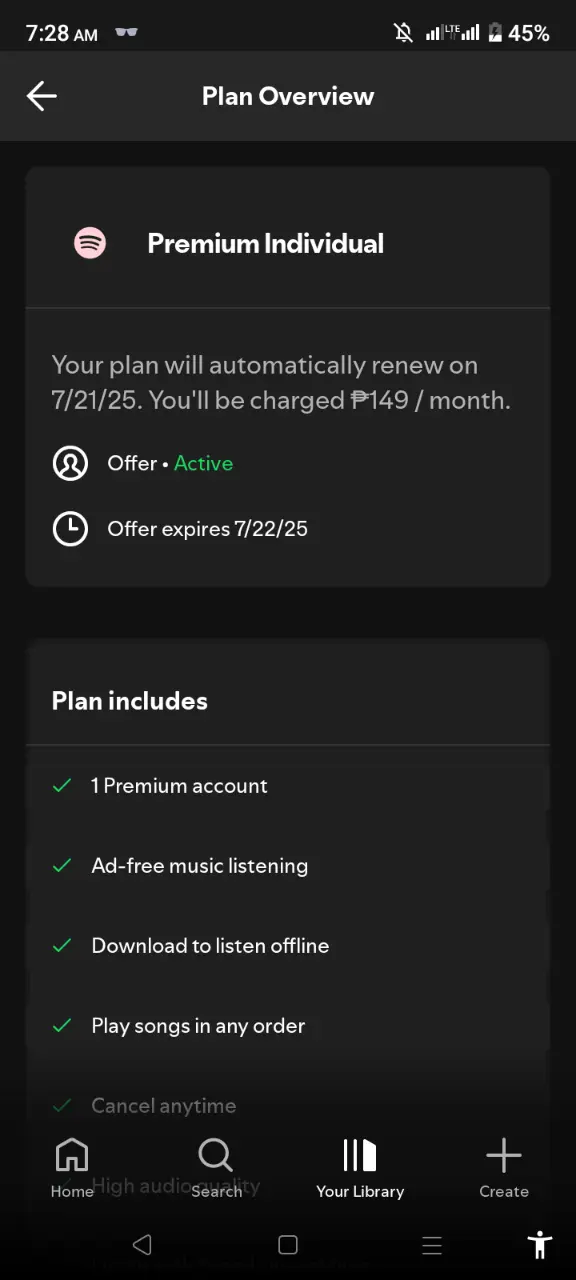Screen dimensions: 576x1280
Task: Tap the clock icon beside Offer expires
Action: (70, 529)
